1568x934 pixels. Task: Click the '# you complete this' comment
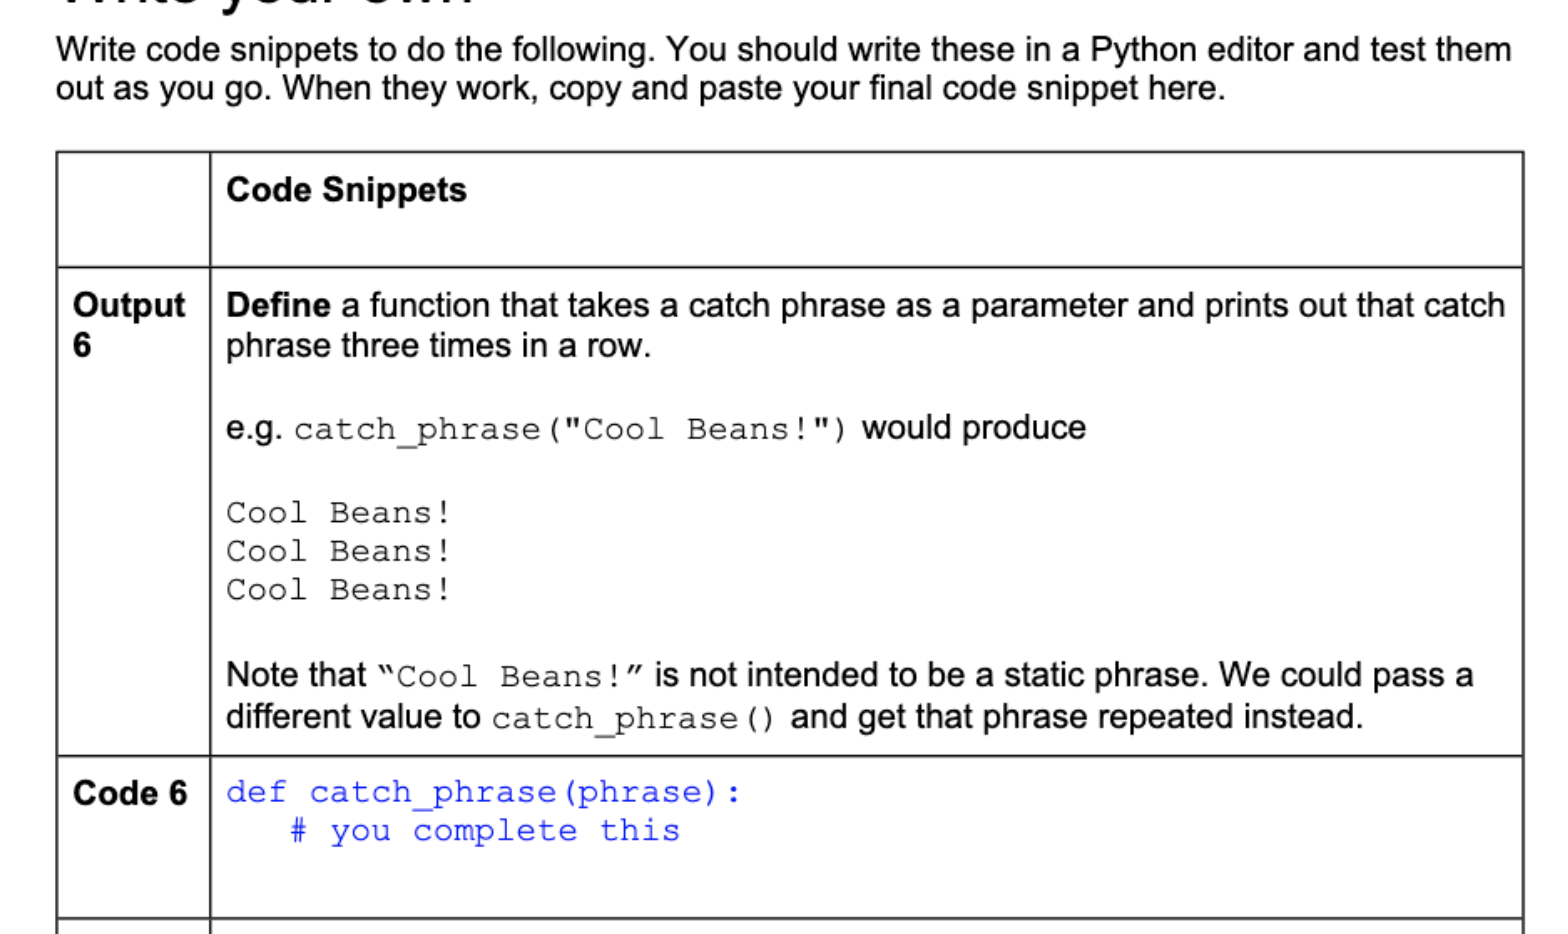[485, 832]
